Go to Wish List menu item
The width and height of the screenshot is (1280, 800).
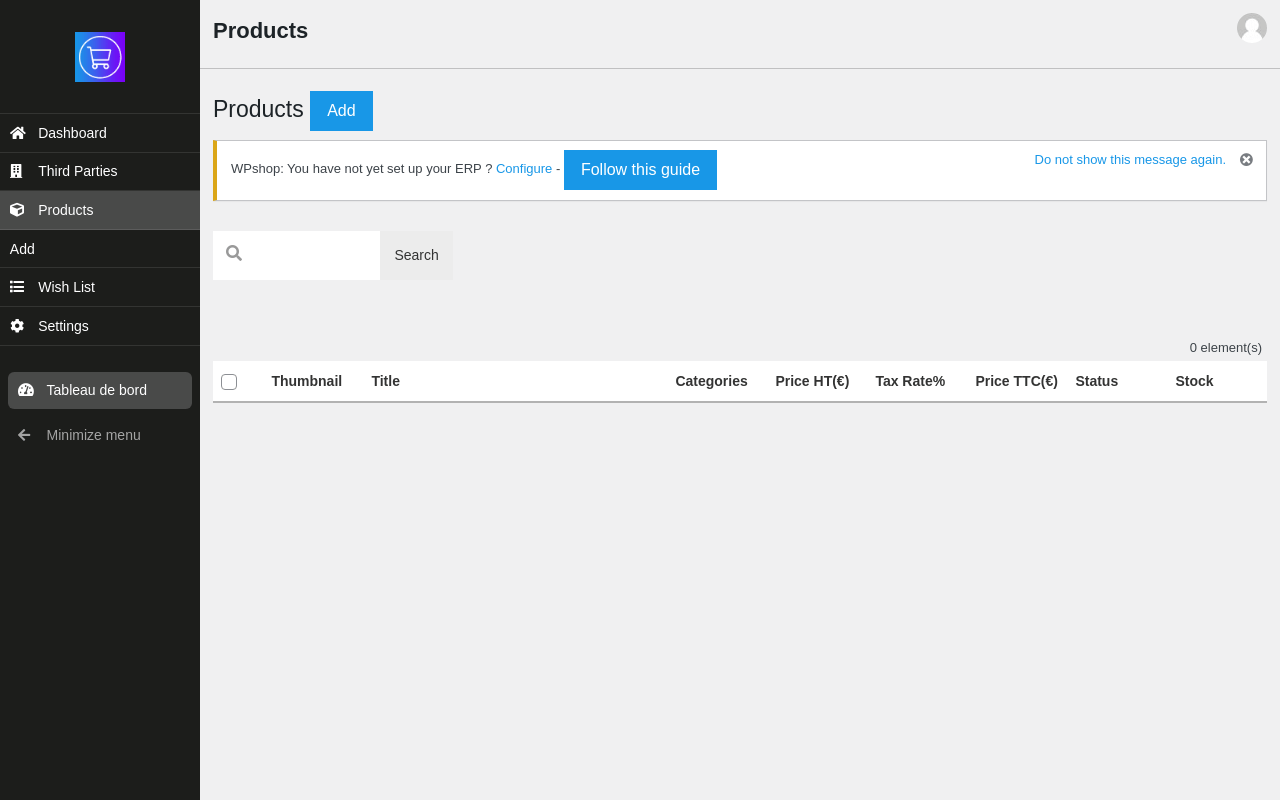click(100, 287)
